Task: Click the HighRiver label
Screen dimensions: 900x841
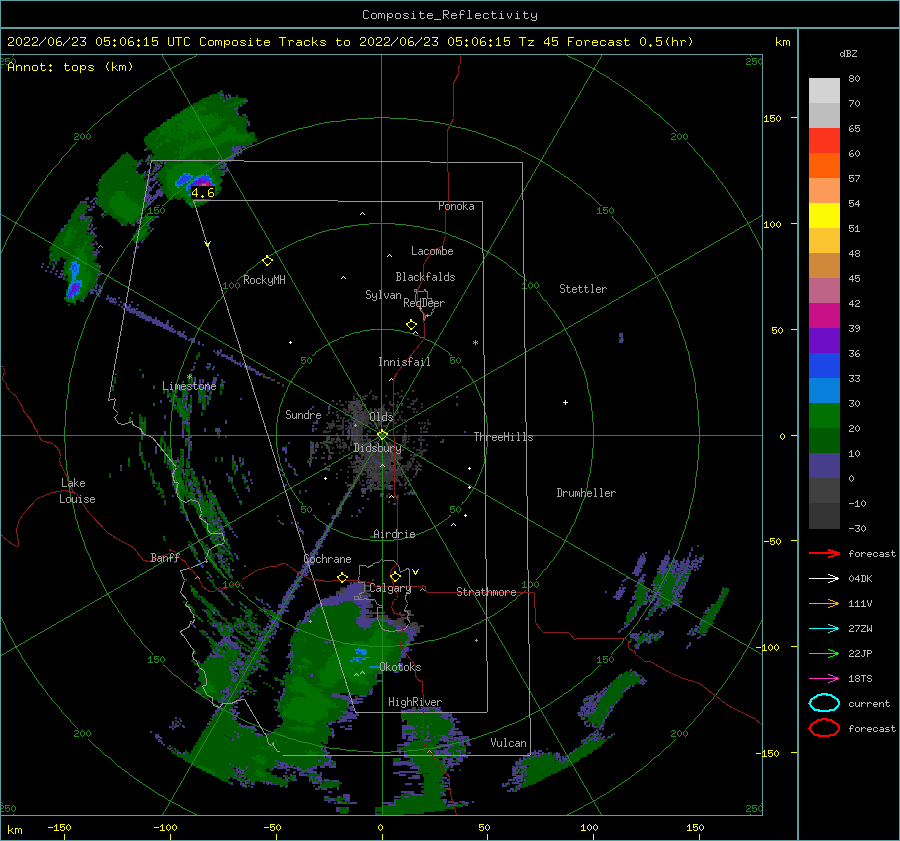Action: tap(415, 702)
